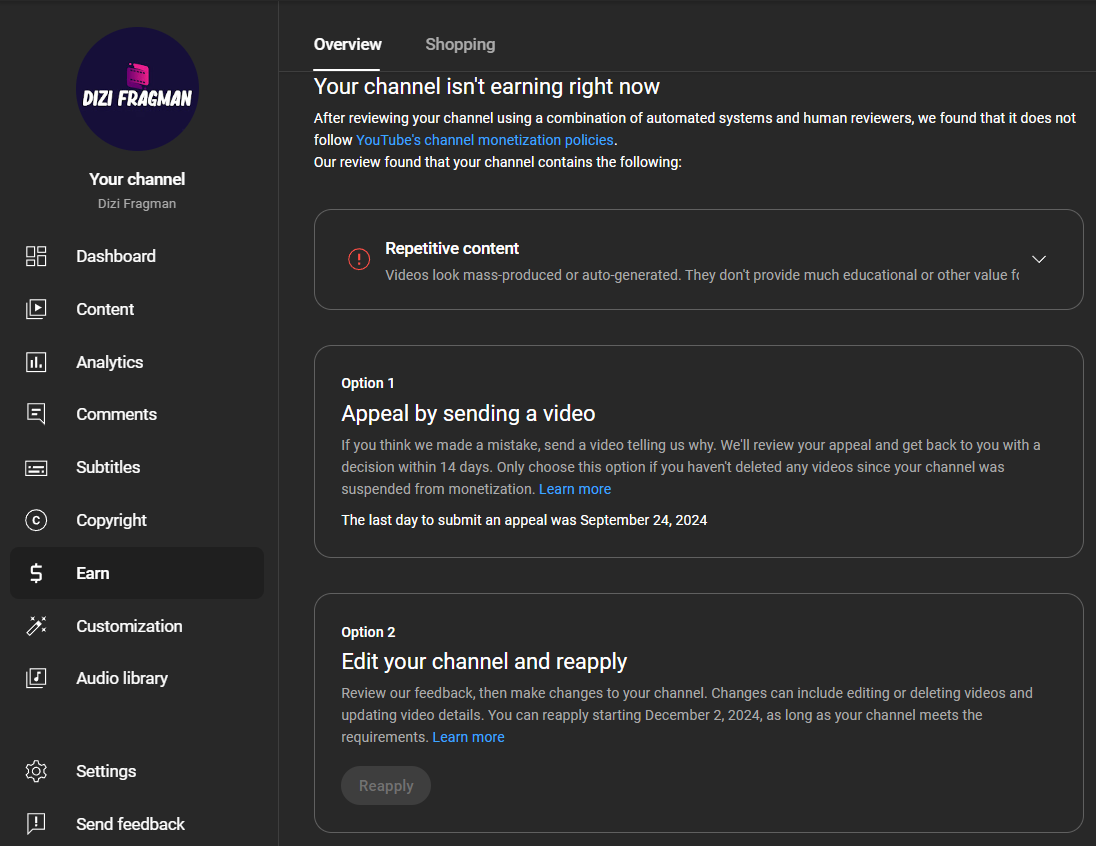Click the red warning icon beside Repetitive content
This screenshot has height=846, width=1096.
359,259
